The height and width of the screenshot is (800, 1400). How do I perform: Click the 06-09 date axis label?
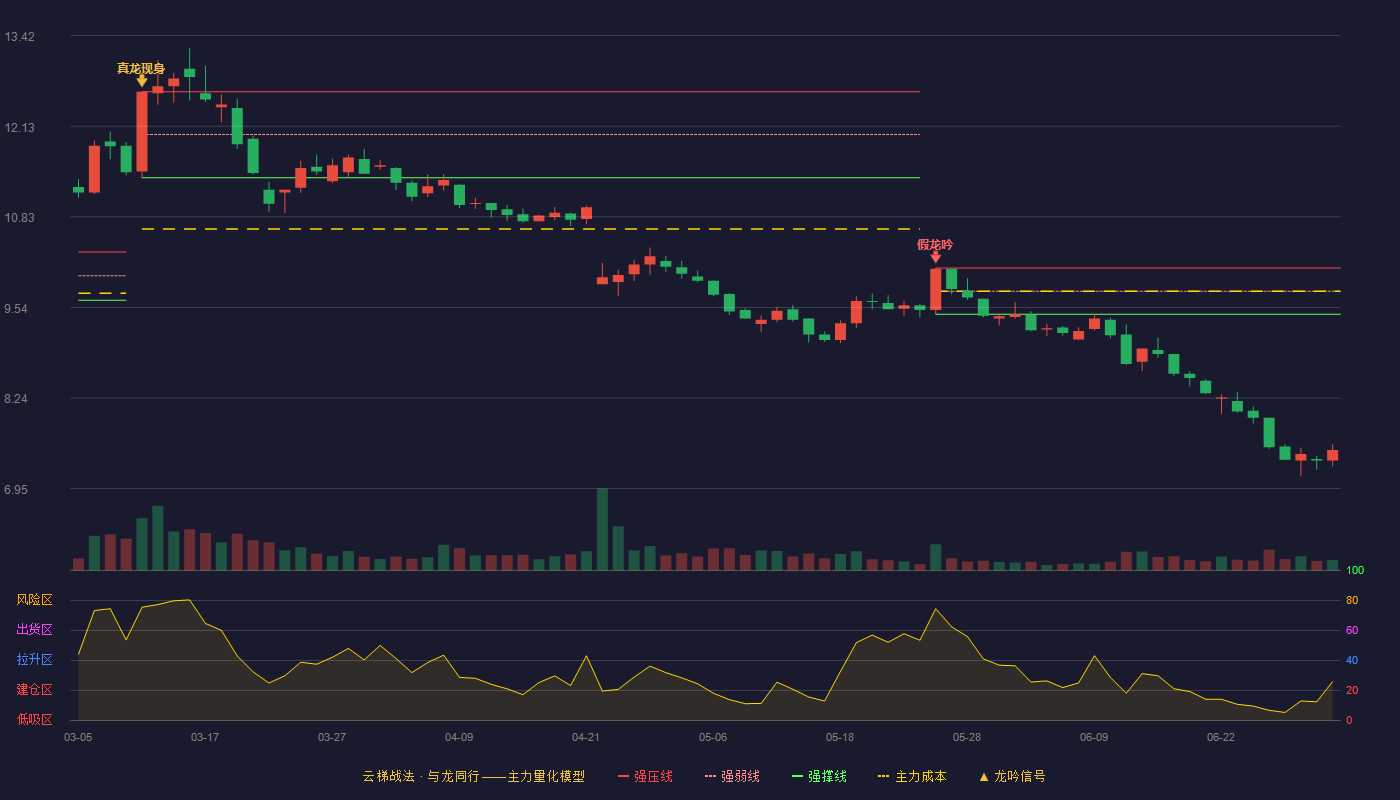1094,737
